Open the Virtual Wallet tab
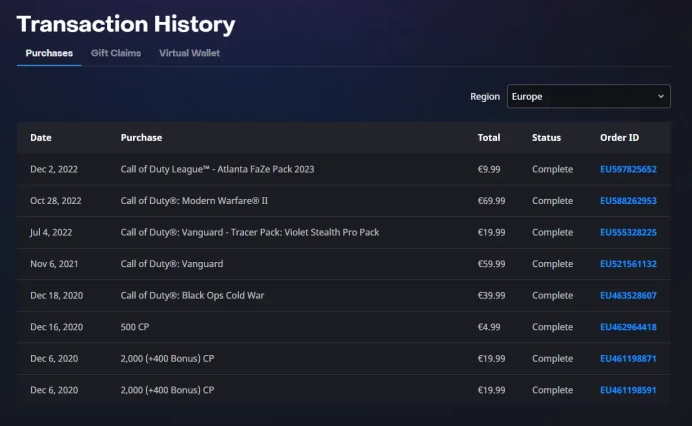The width and height of the screenshot is (692, 426). click(189, 53)
